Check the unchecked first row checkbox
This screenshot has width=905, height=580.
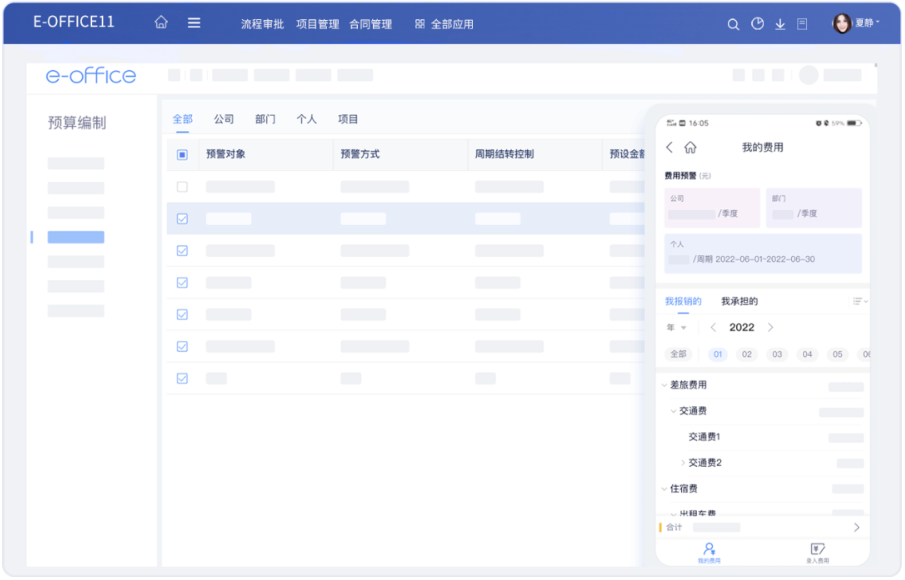[x=182, y=187]
